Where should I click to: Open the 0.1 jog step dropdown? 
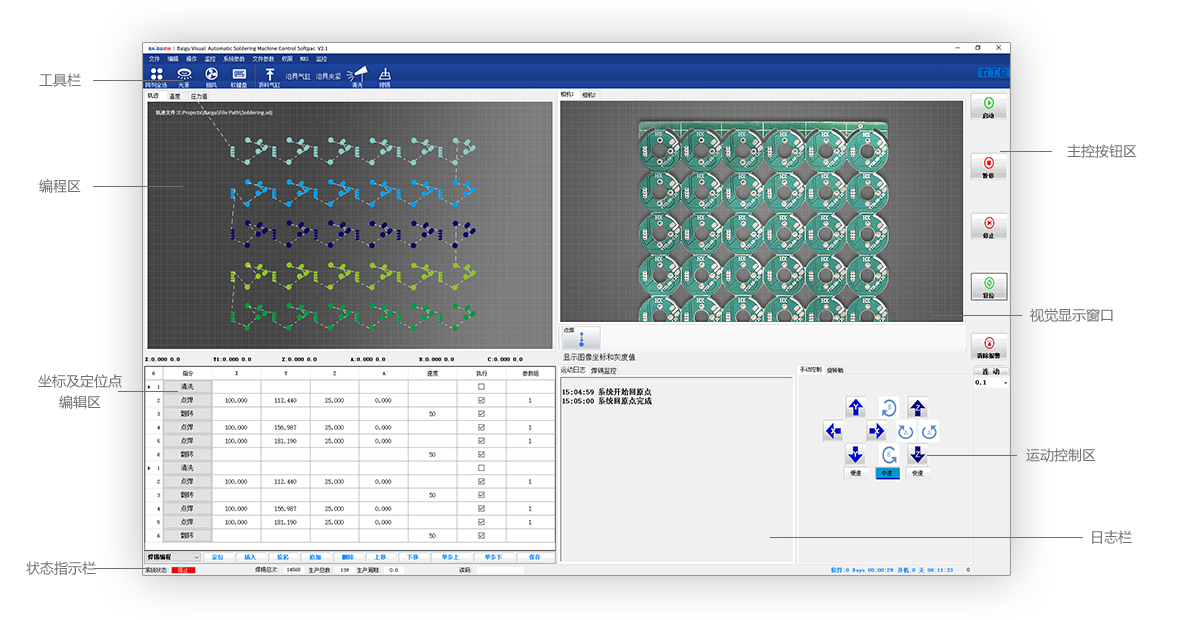coord(990,382)
